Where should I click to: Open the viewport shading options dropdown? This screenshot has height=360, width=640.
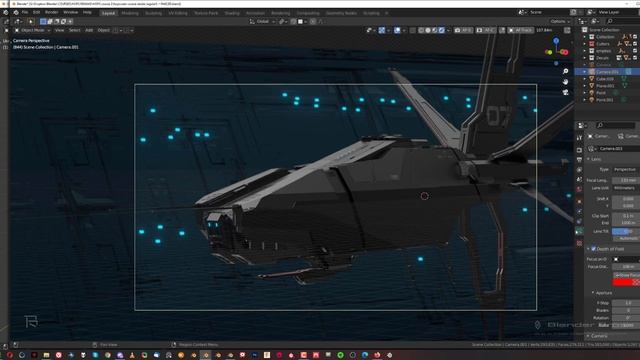pos(448,30)
